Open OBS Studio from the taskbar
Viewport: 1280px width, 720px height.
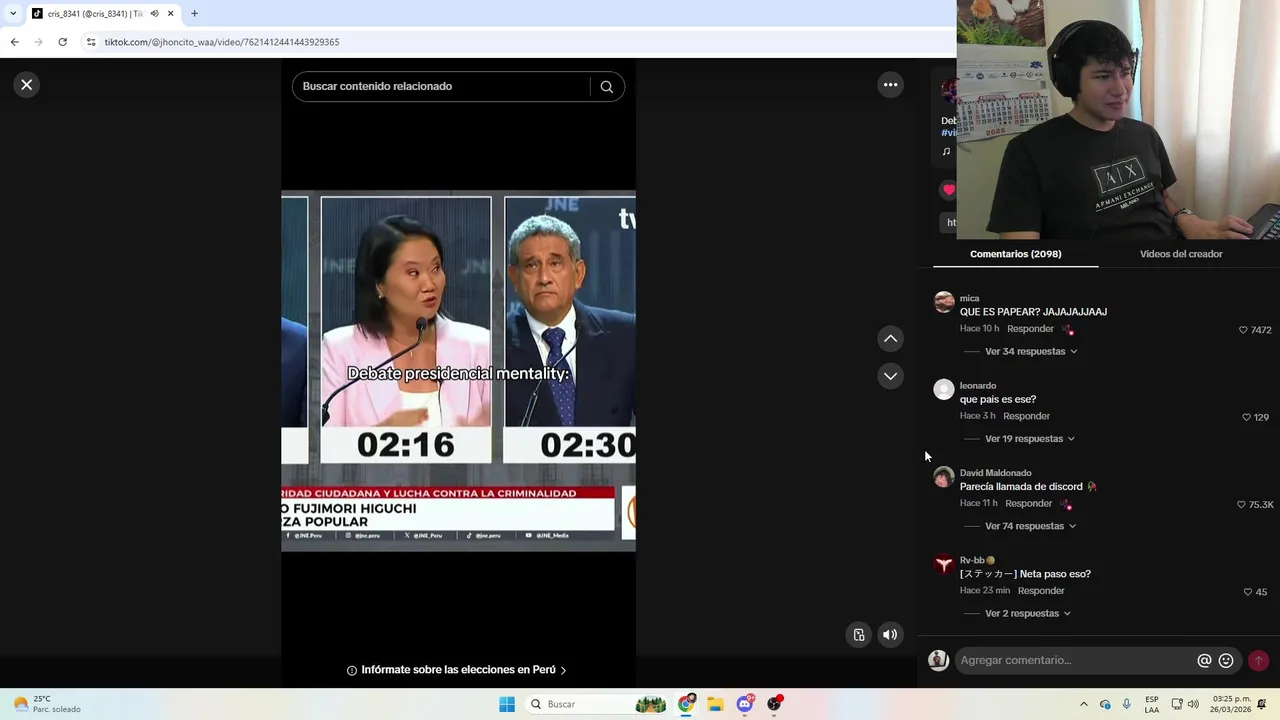(x=774, y=704)
